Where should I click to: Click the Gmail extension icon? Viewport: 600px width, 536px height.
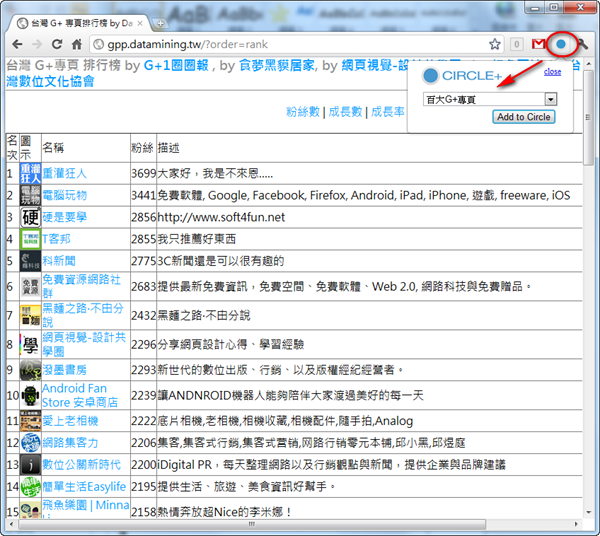pyautogui.click(x=539, y=45)
